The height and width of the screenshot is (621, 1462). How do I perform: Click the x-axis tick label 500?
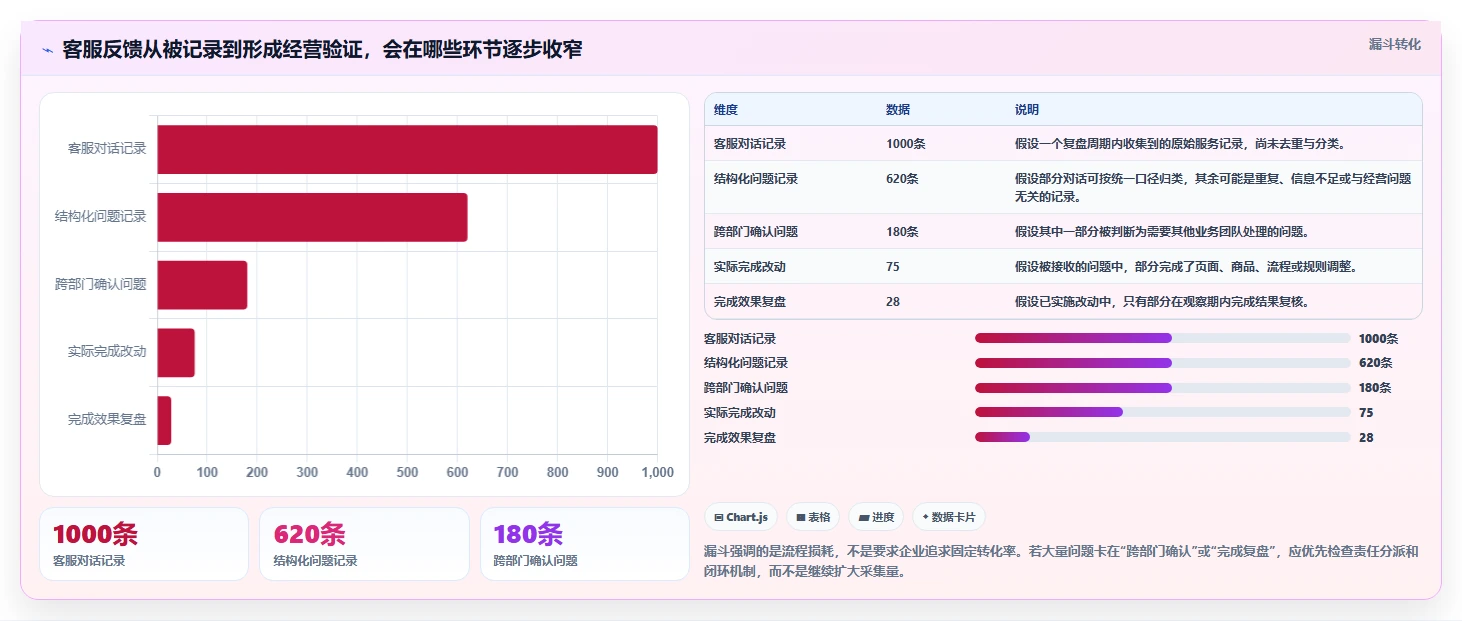tap(407, 473)
